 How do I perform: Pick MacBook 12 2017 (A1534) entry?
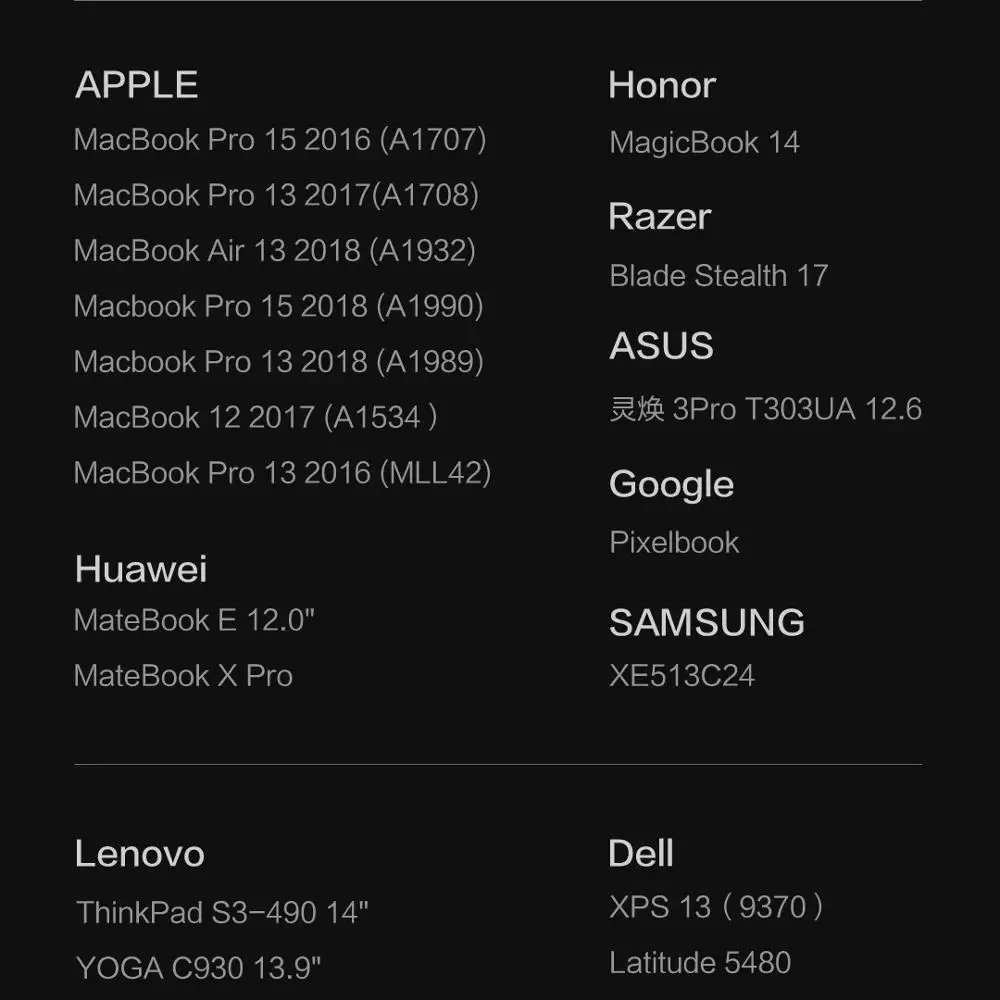point(255,417)
